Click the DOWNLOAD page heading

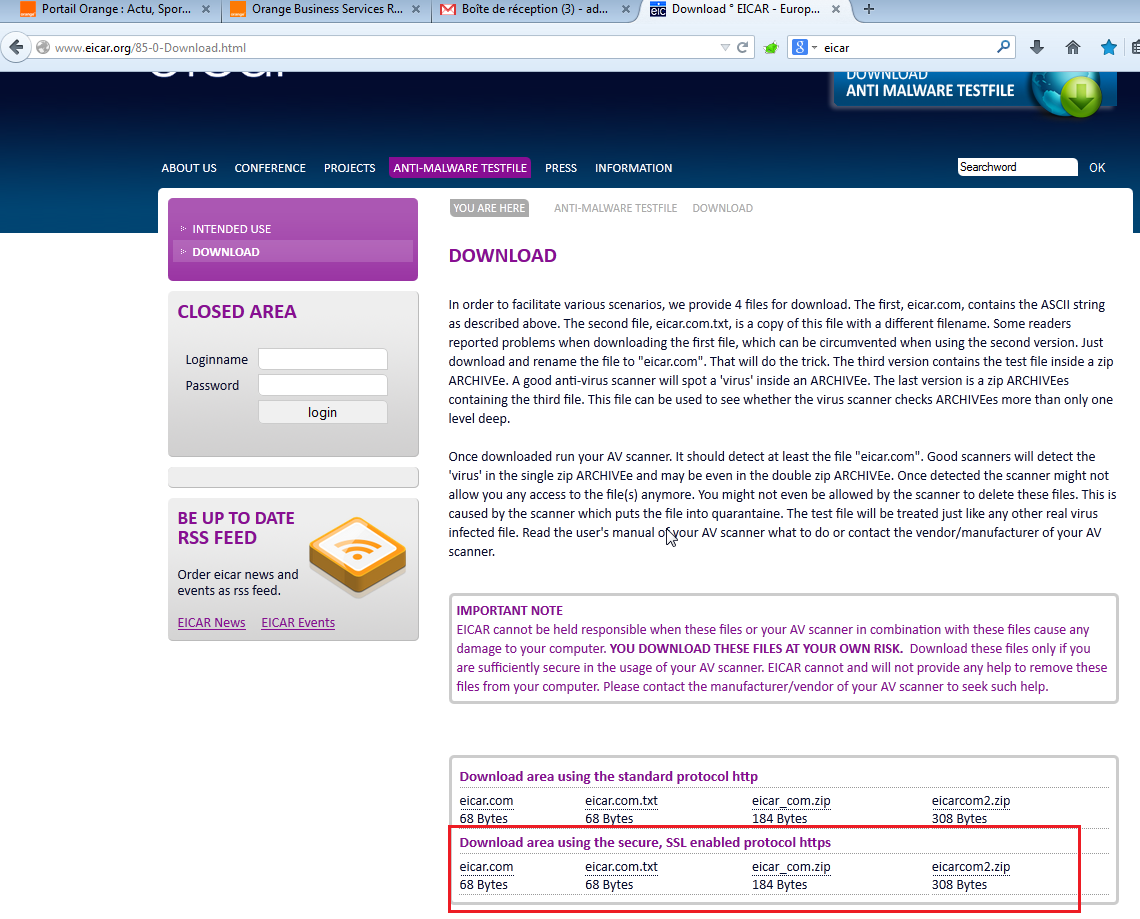pyautogui.click(x=502, y=256)
